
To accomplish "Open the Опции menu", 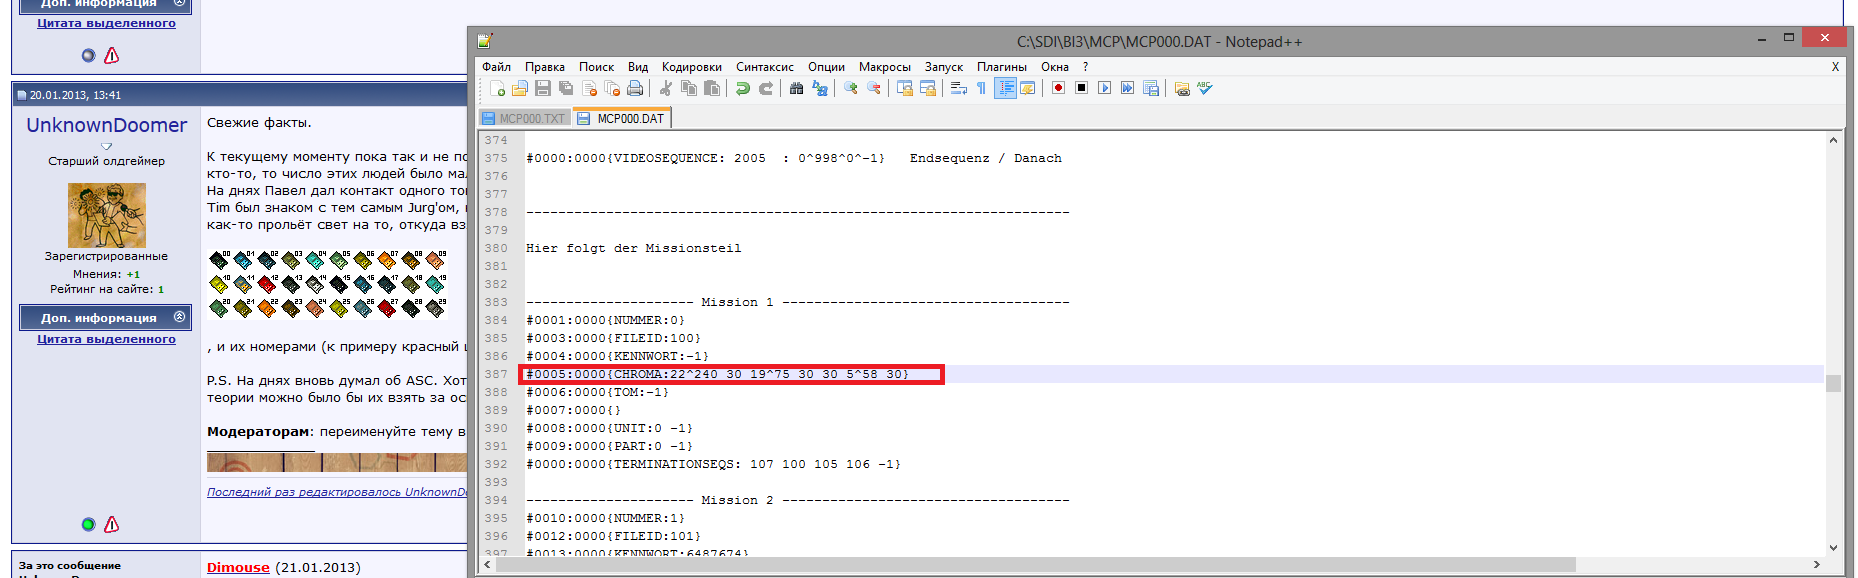I will coord(826,67).
